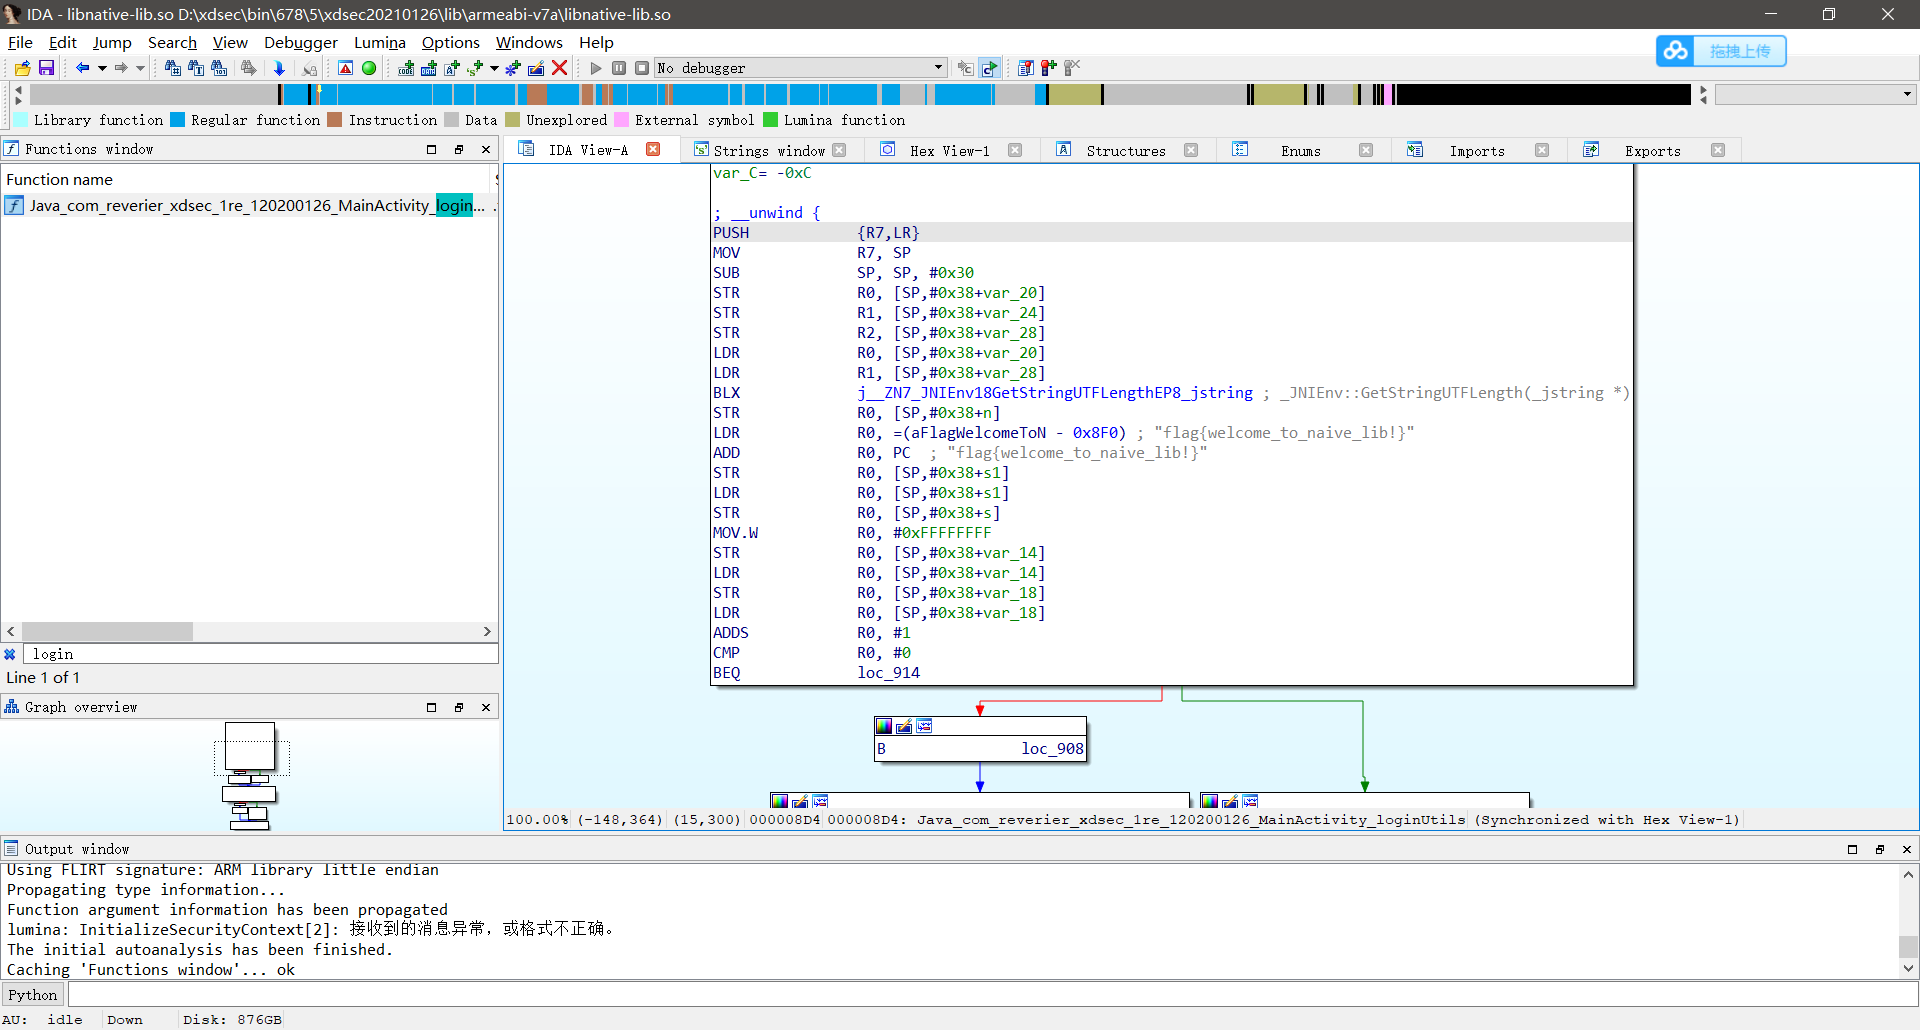Switch to the Strings window tab

tap(768, 151)
